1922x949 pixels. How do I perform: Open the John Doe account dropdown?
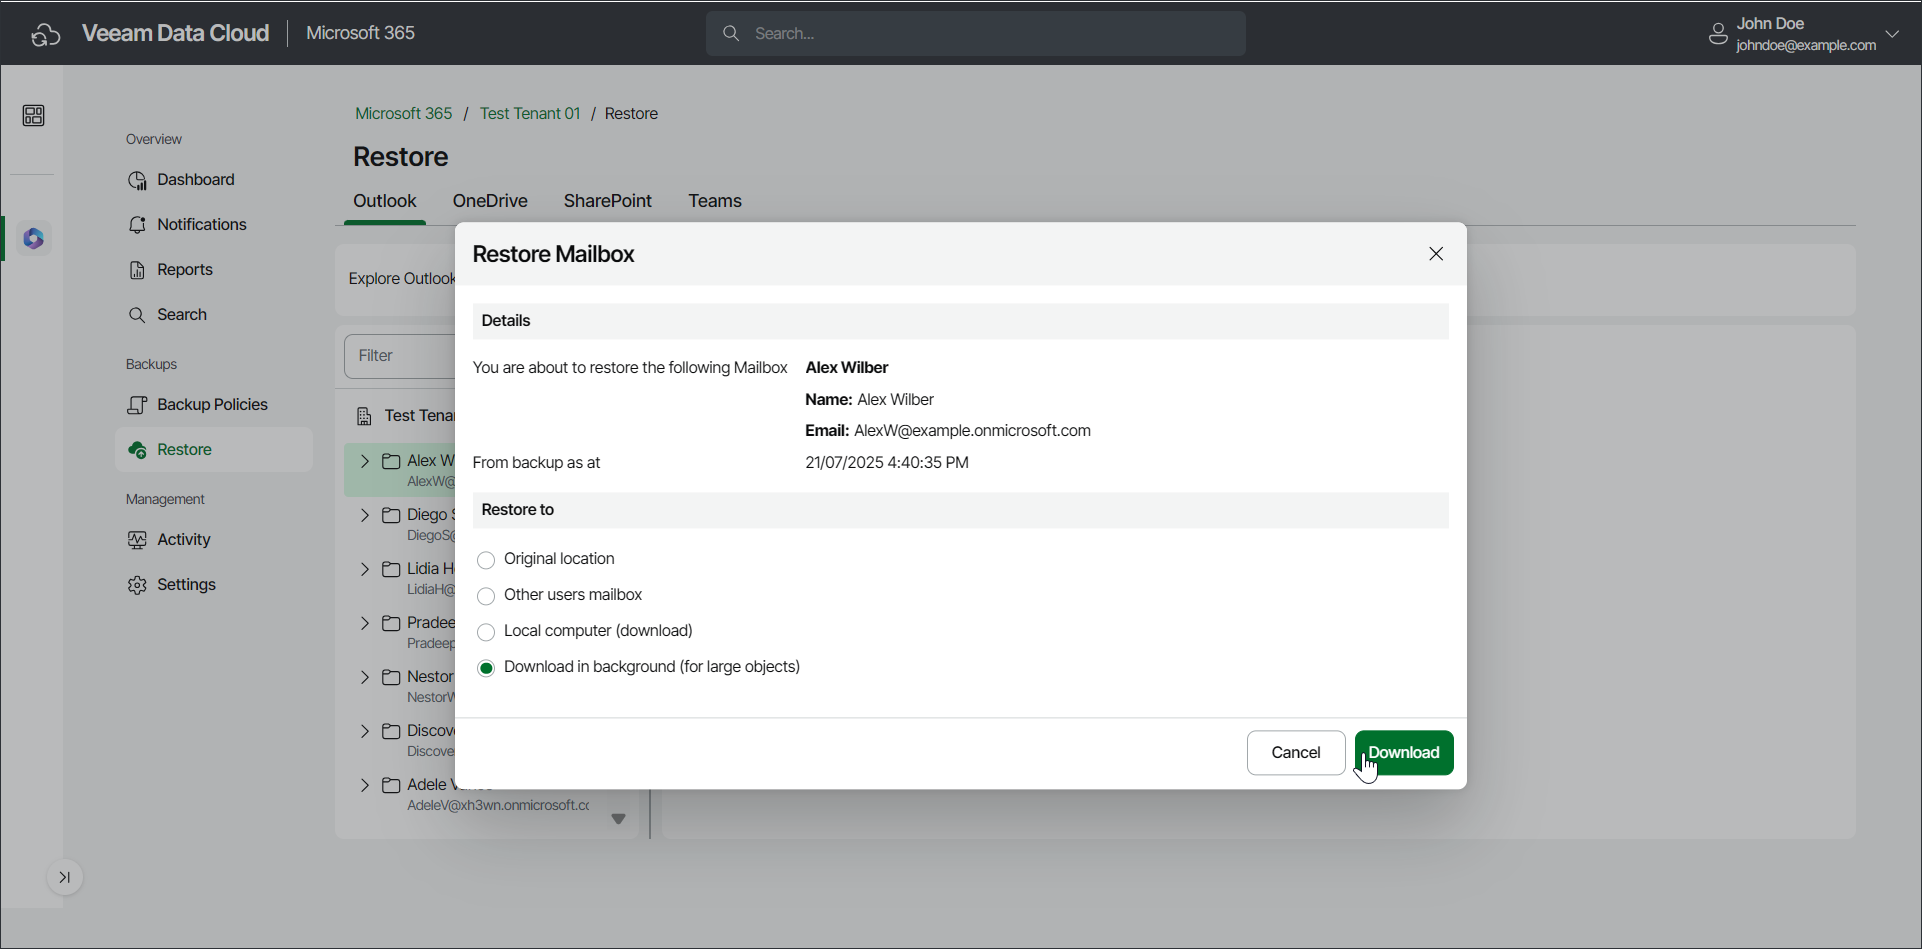coord(1892,34)
